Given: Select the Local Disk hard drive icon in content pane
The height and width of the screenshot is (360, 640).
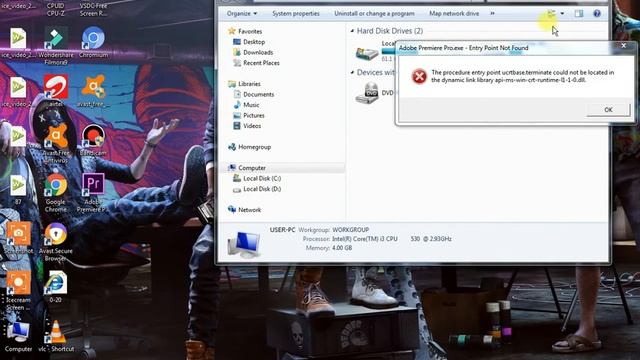Looking at the screenshot, I should click(367, 53).
